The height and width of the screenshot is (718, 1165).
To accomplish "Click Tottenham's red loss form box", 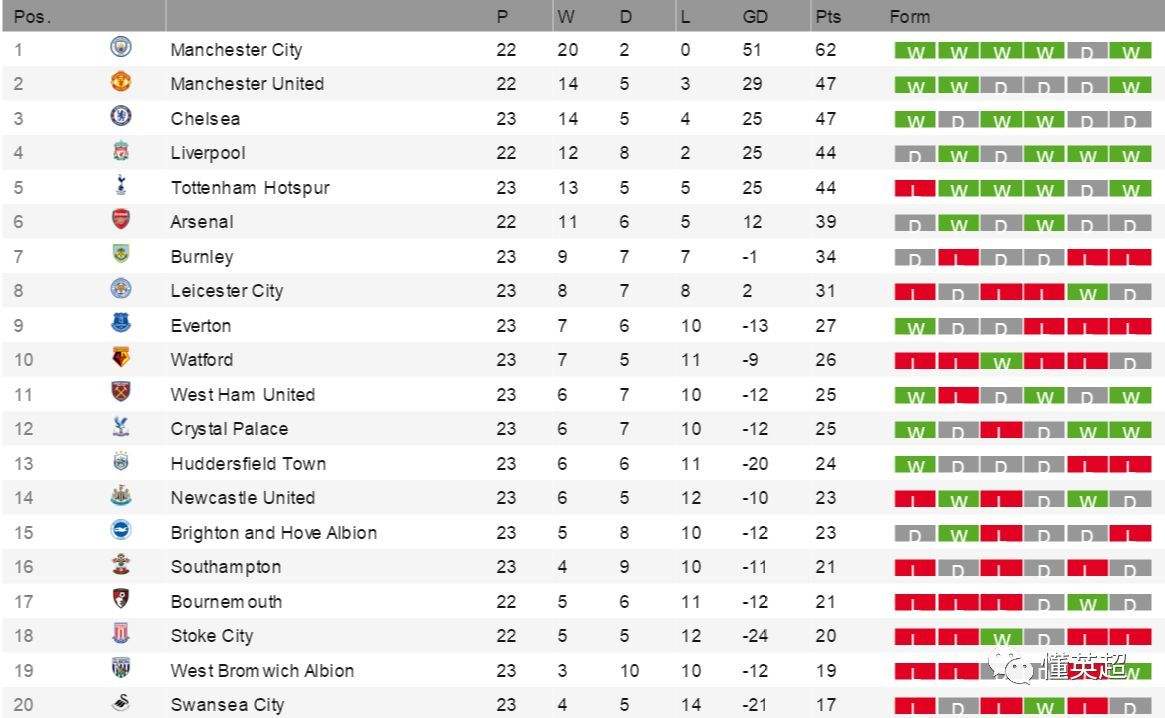I will [x=915, y=188].
